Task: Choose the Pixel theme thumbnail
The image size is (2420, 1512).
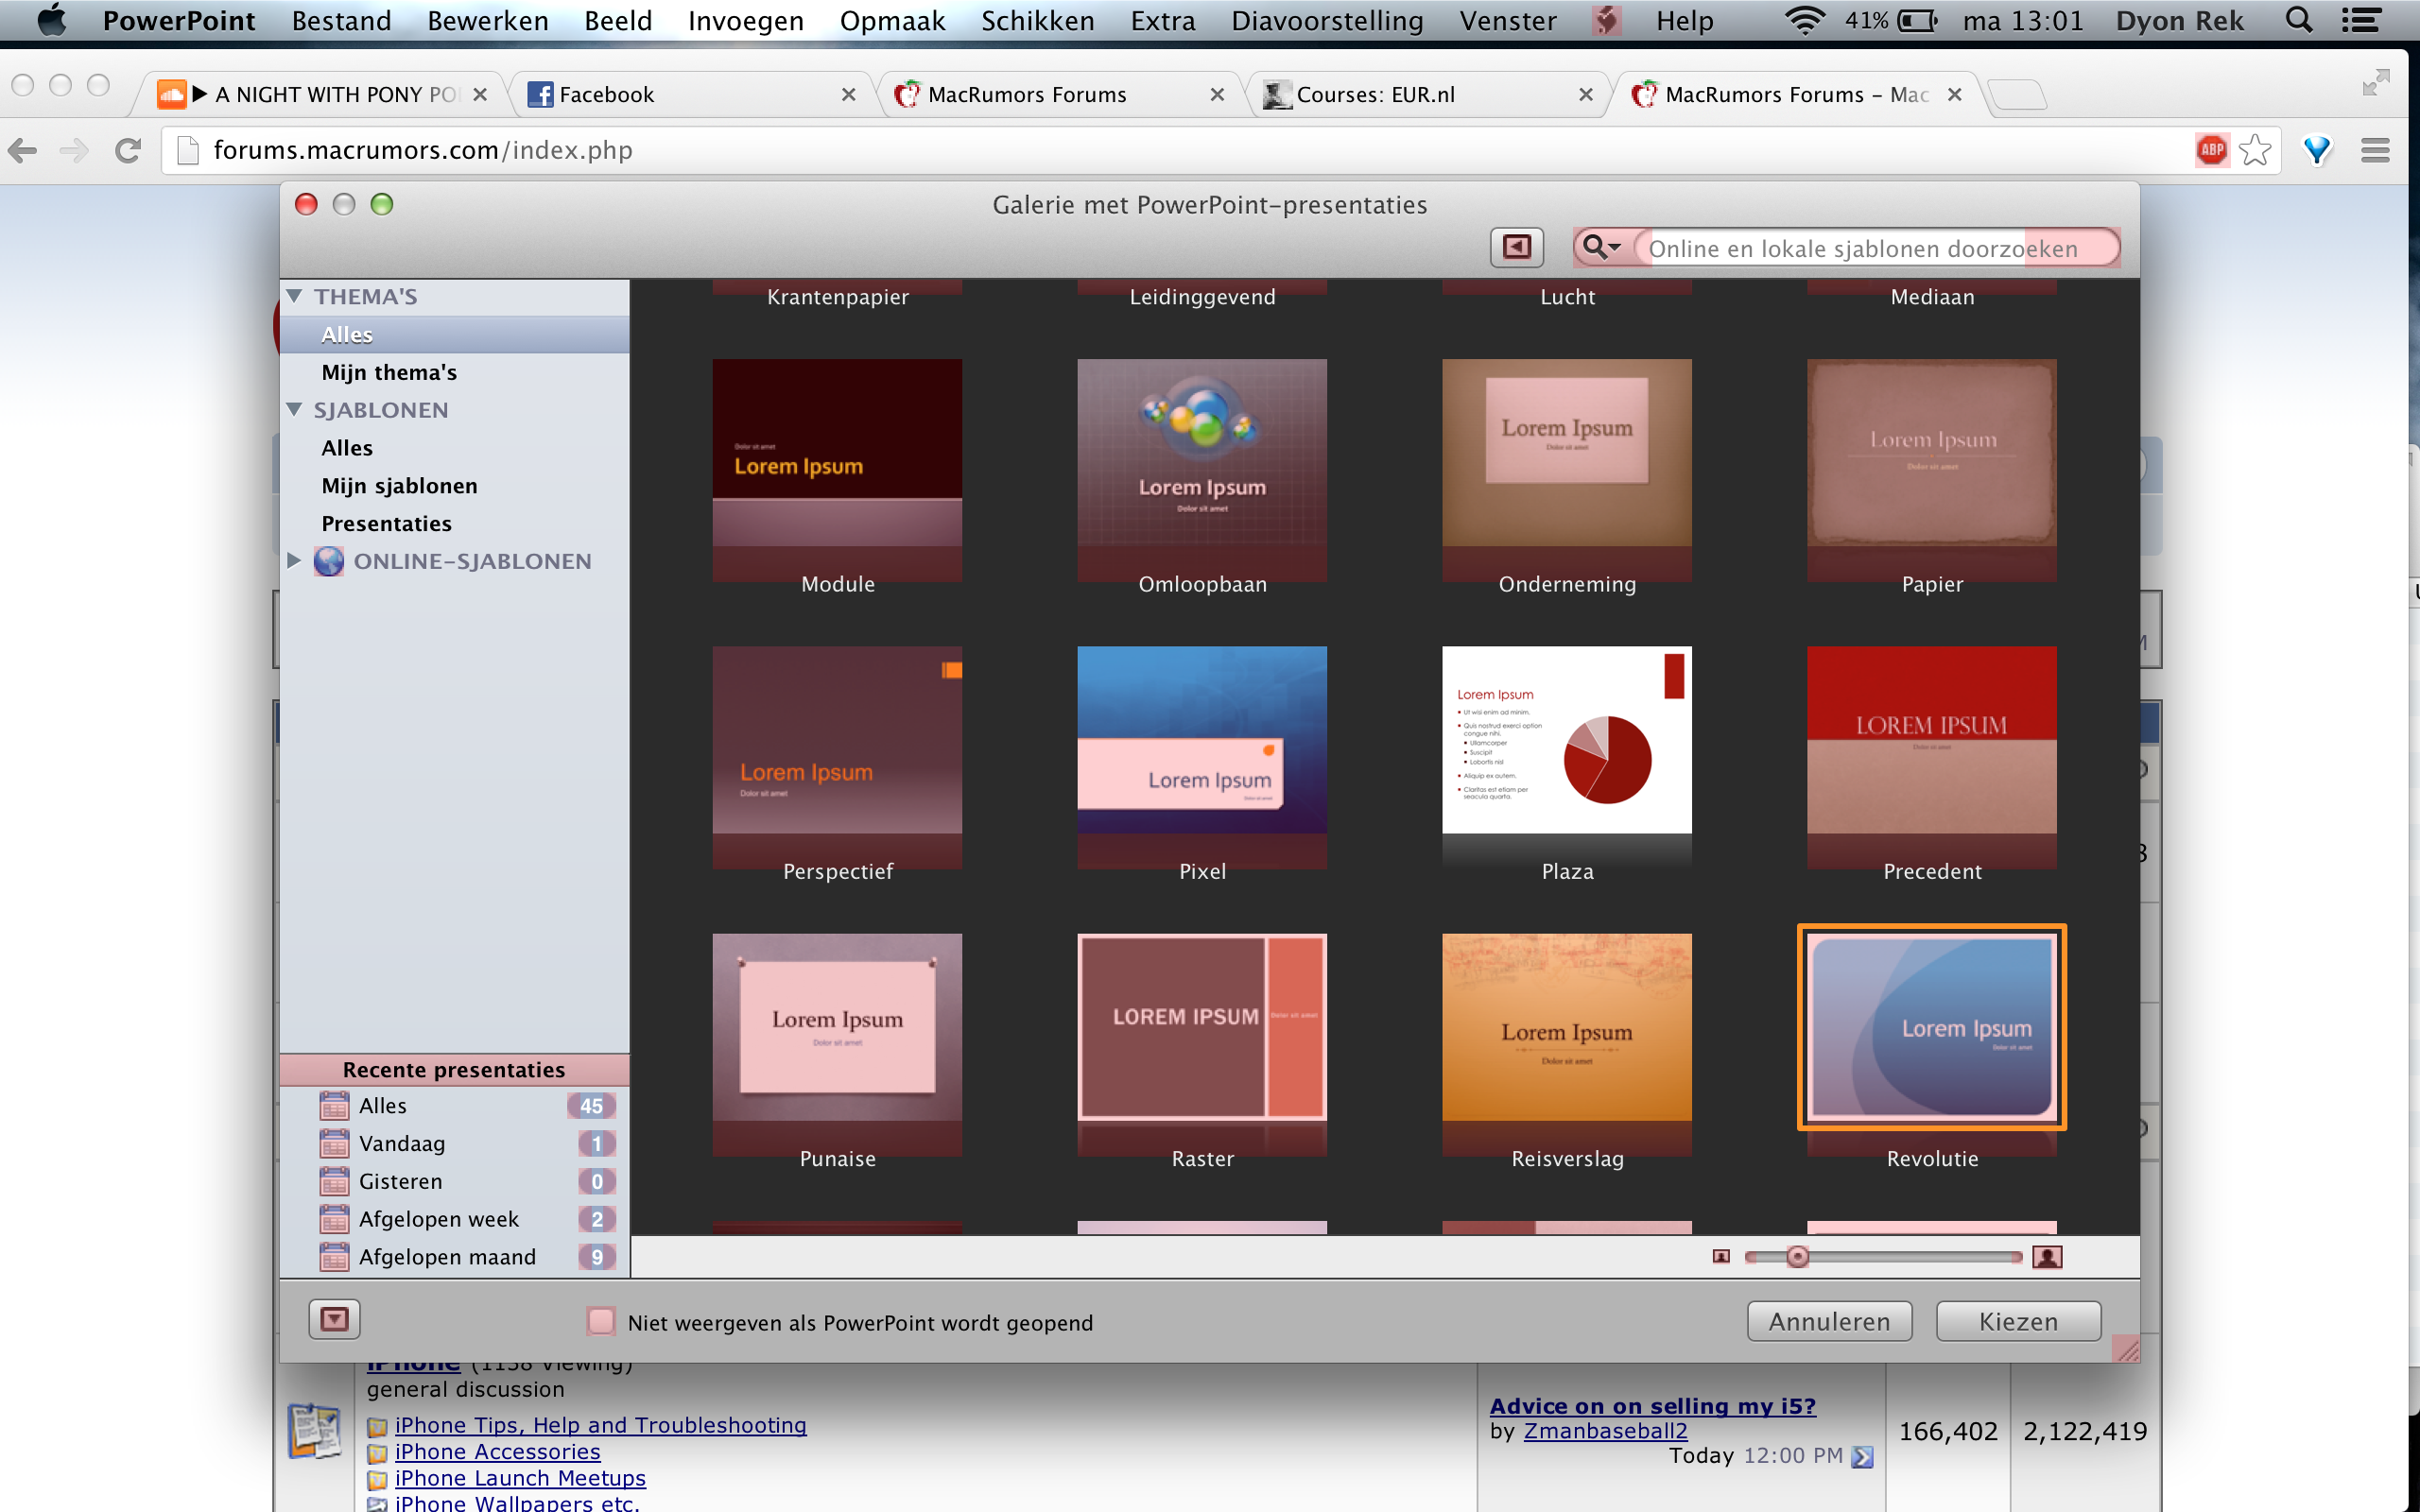Action: coord(1202,740)
